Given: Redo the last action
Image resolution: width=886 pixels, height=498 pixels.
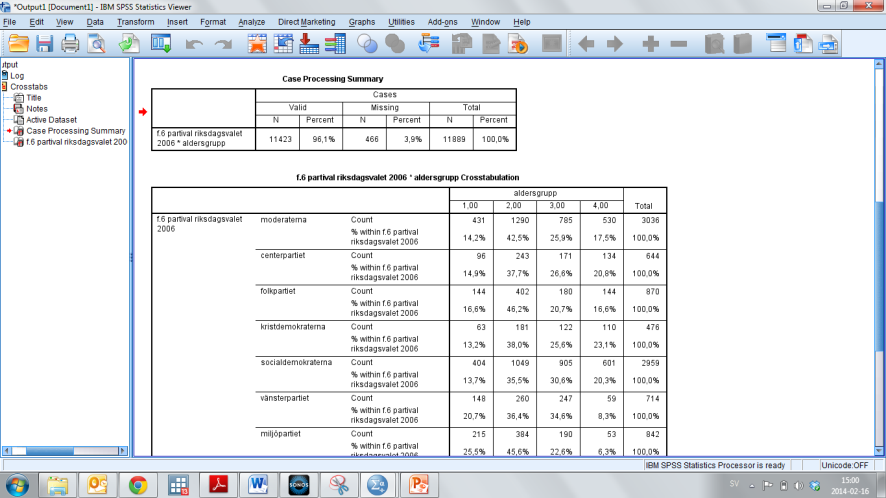Looking at the screenshot, I should (x=224, y=44).
